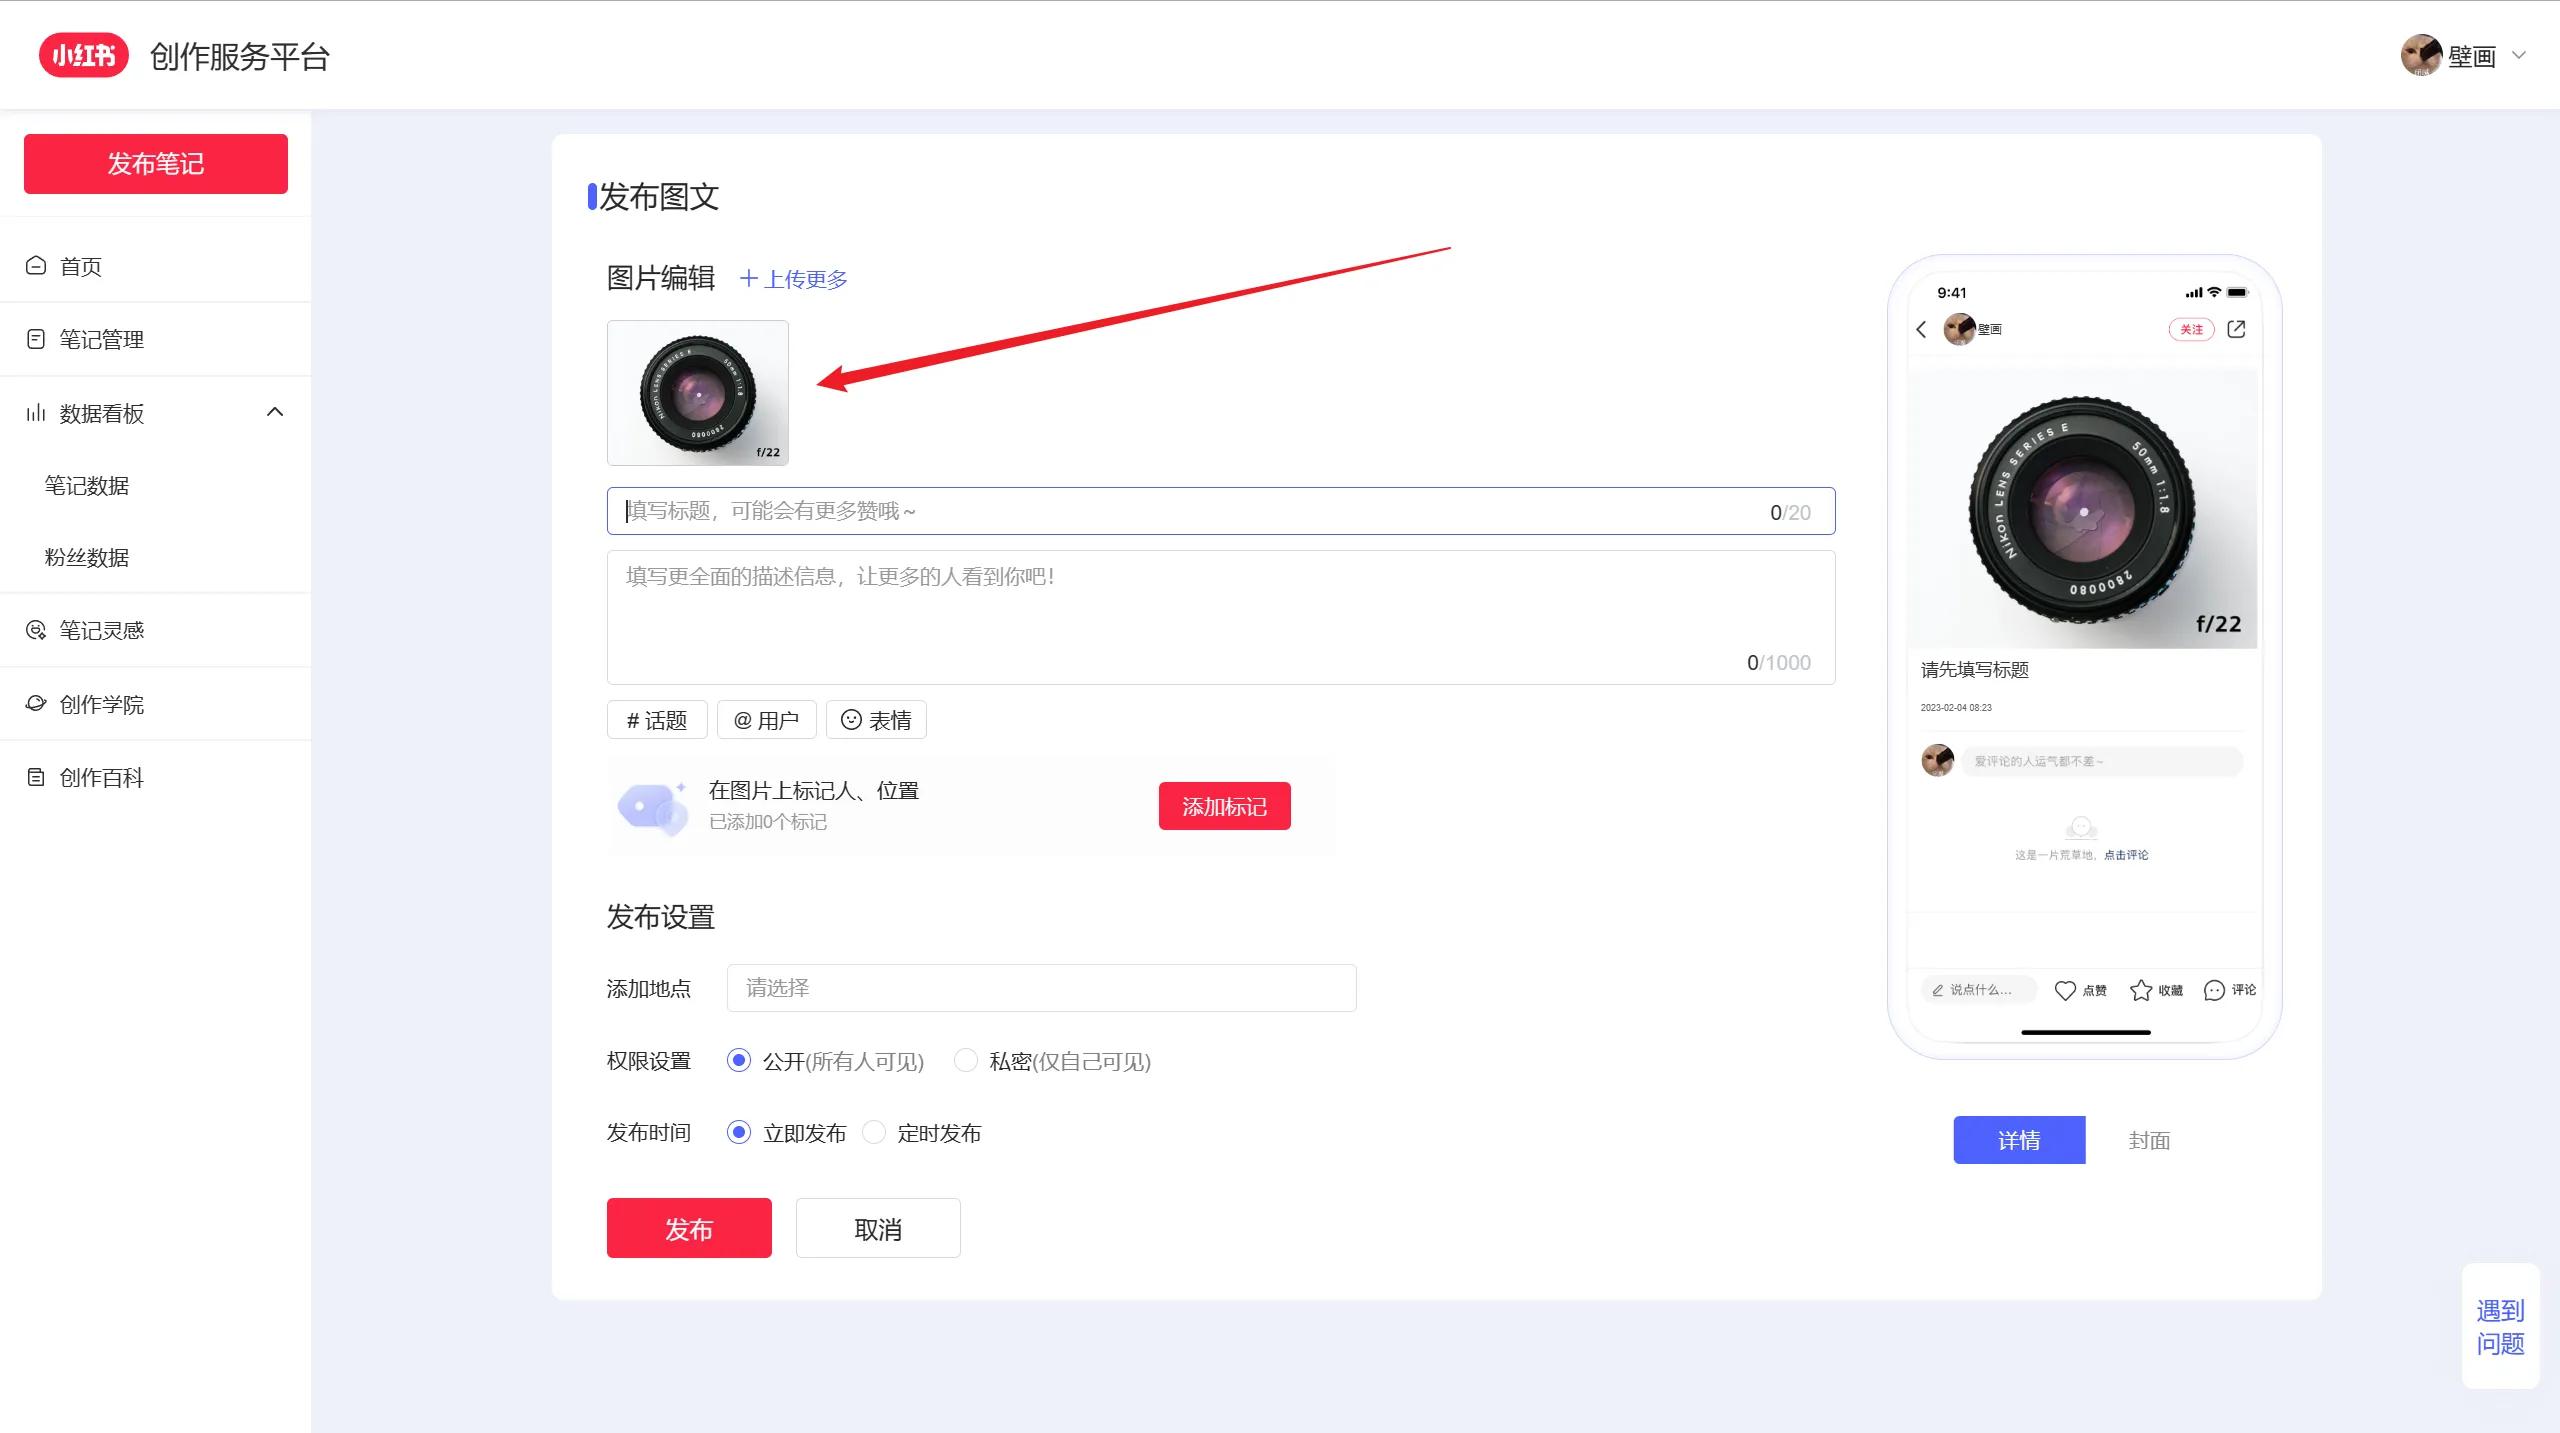Expand the 添加地点 location selector
Viewport: 2560px width, 1433px height.
(1040, 988)
